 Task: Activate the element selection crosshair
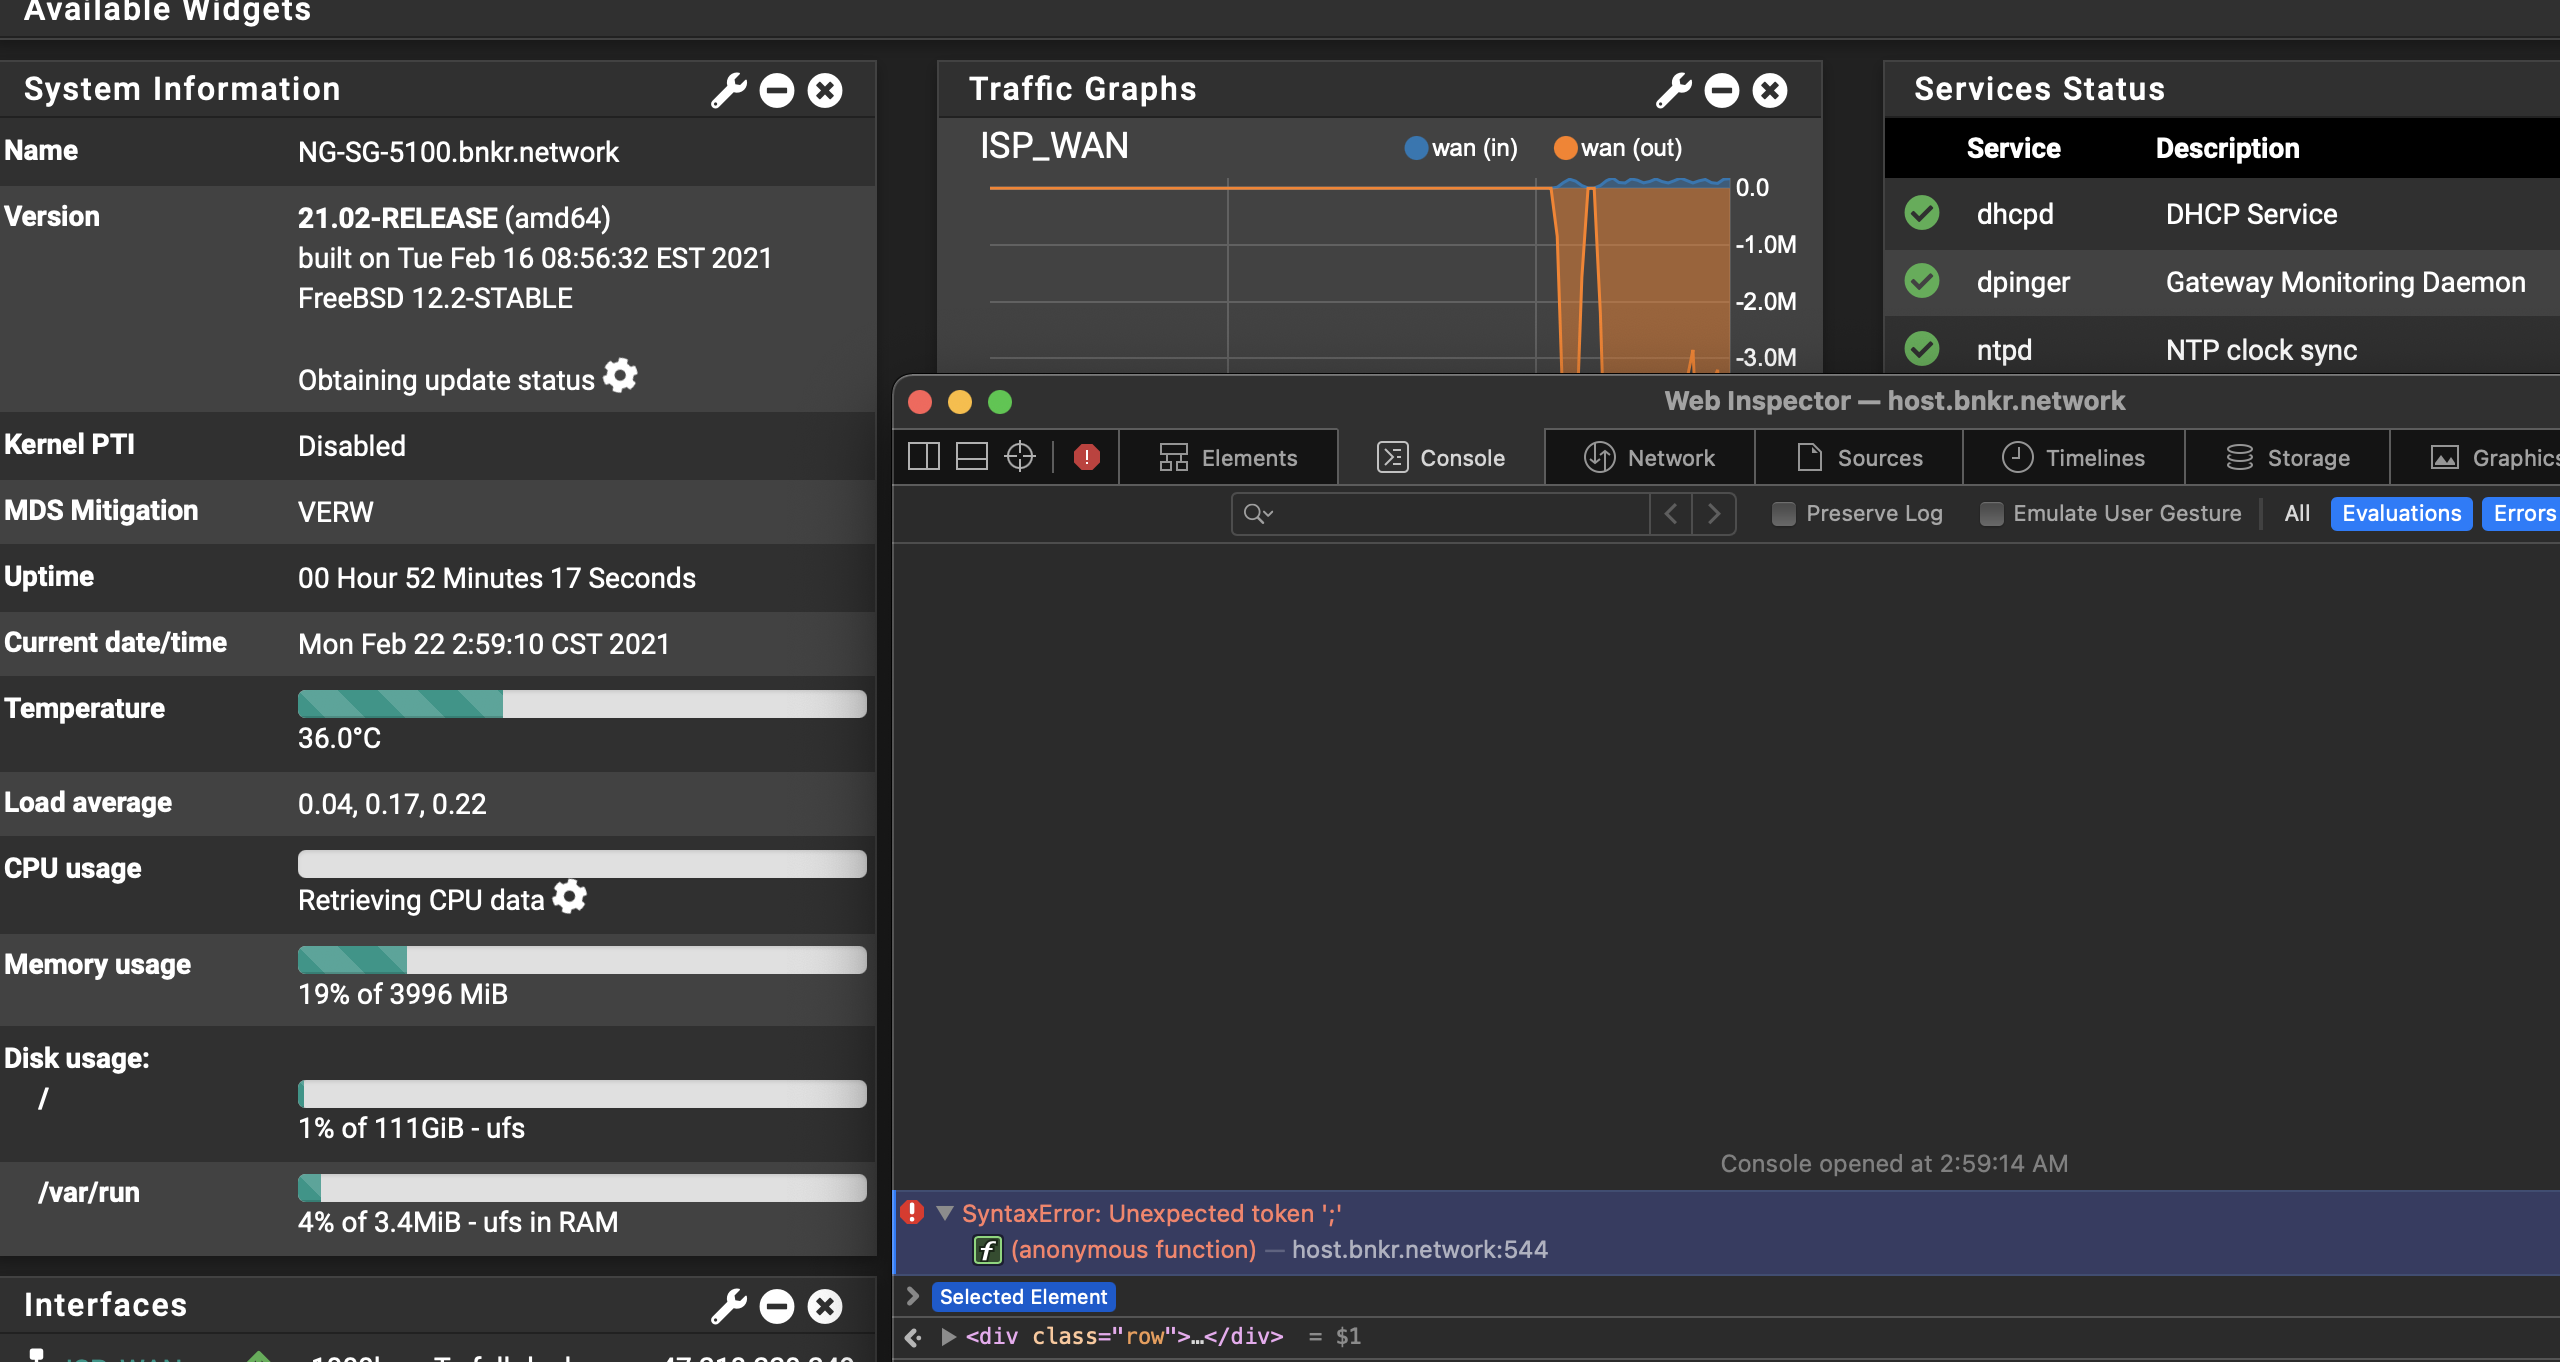pyautogui.click(x=1020, y=457)
